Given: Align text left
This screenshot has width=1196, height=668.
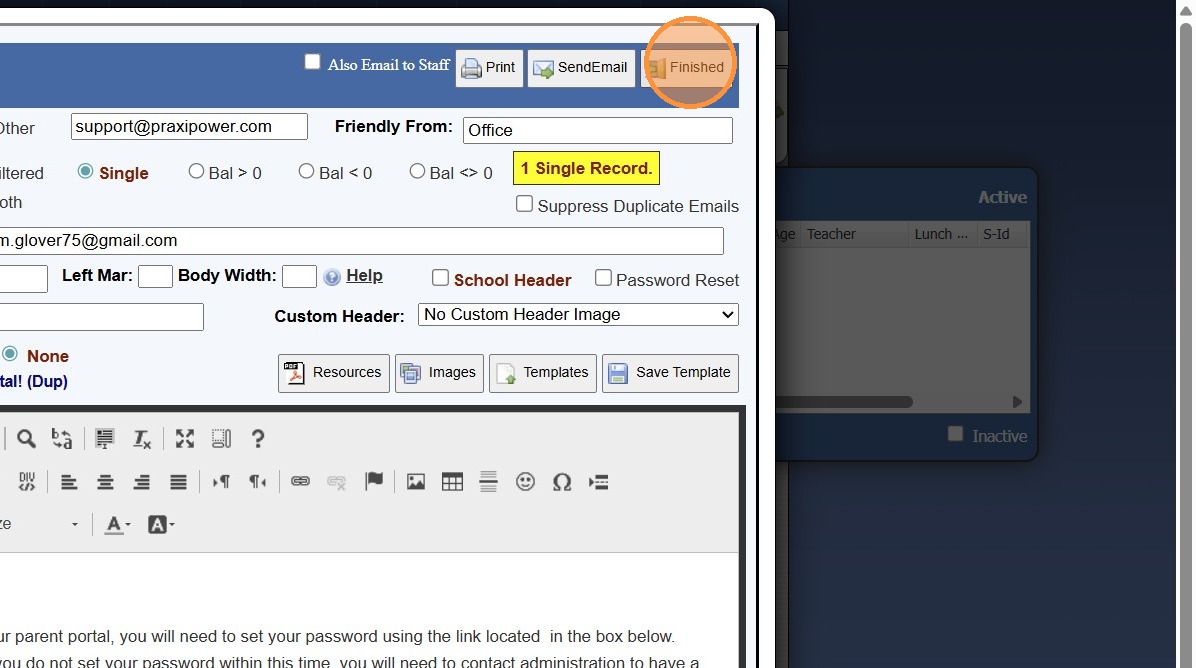Looking at the screenshot, I should point(69,482).
